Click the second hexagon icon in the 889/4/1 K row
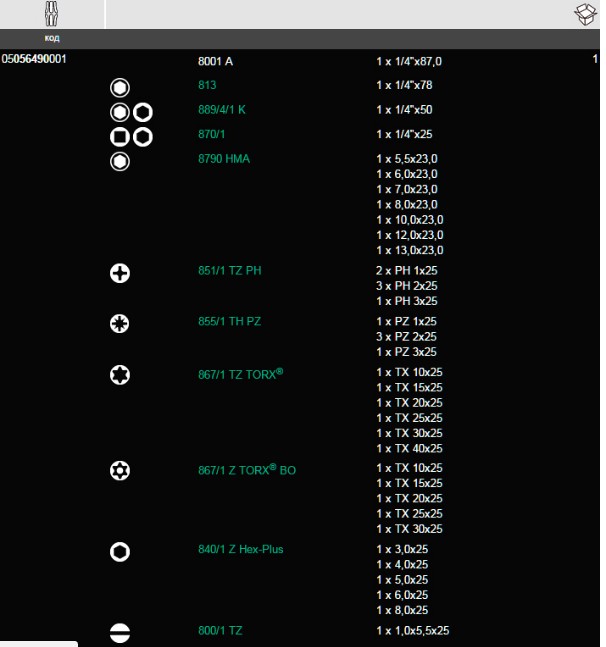 pyautogui.click(x=143, y=112)
